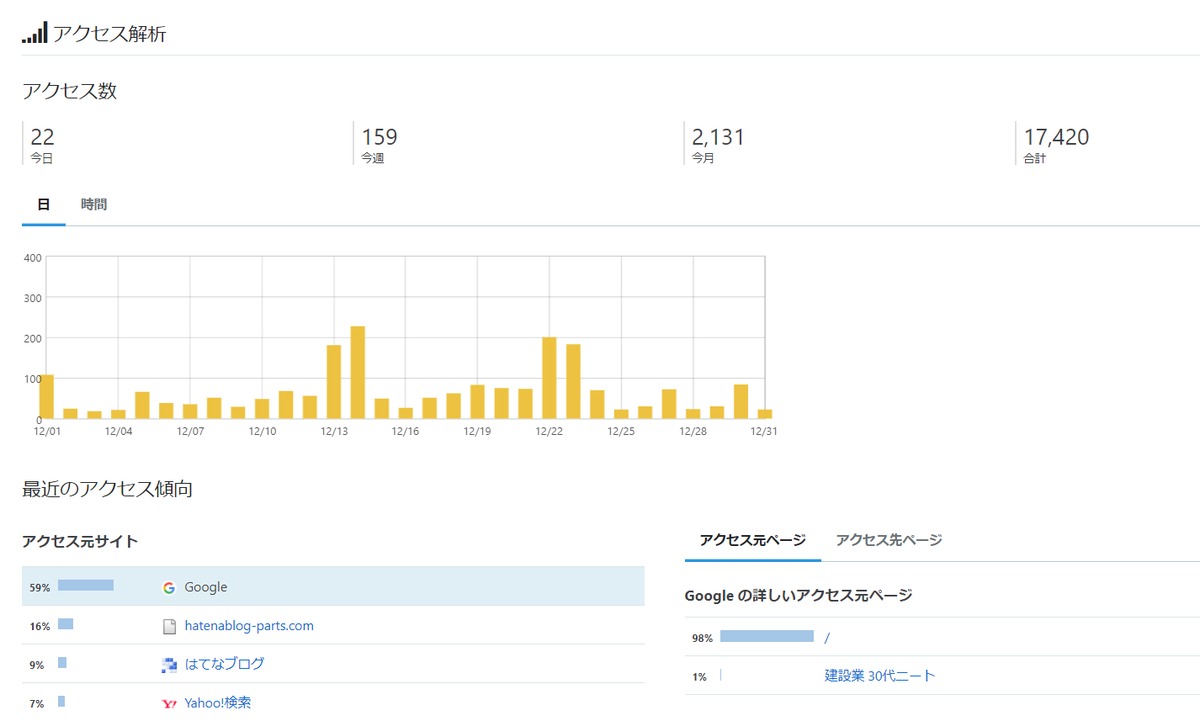Click the 9% value for はてなブログ
1200x721 pixels.
click(37, 665)
